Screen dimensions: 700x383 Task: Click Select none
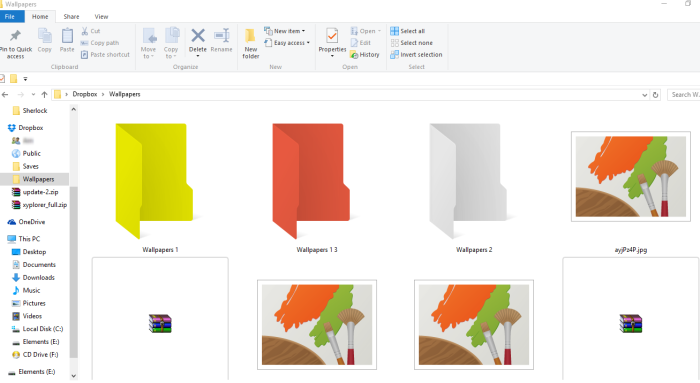pyautogui.click(x=411, y=43)
